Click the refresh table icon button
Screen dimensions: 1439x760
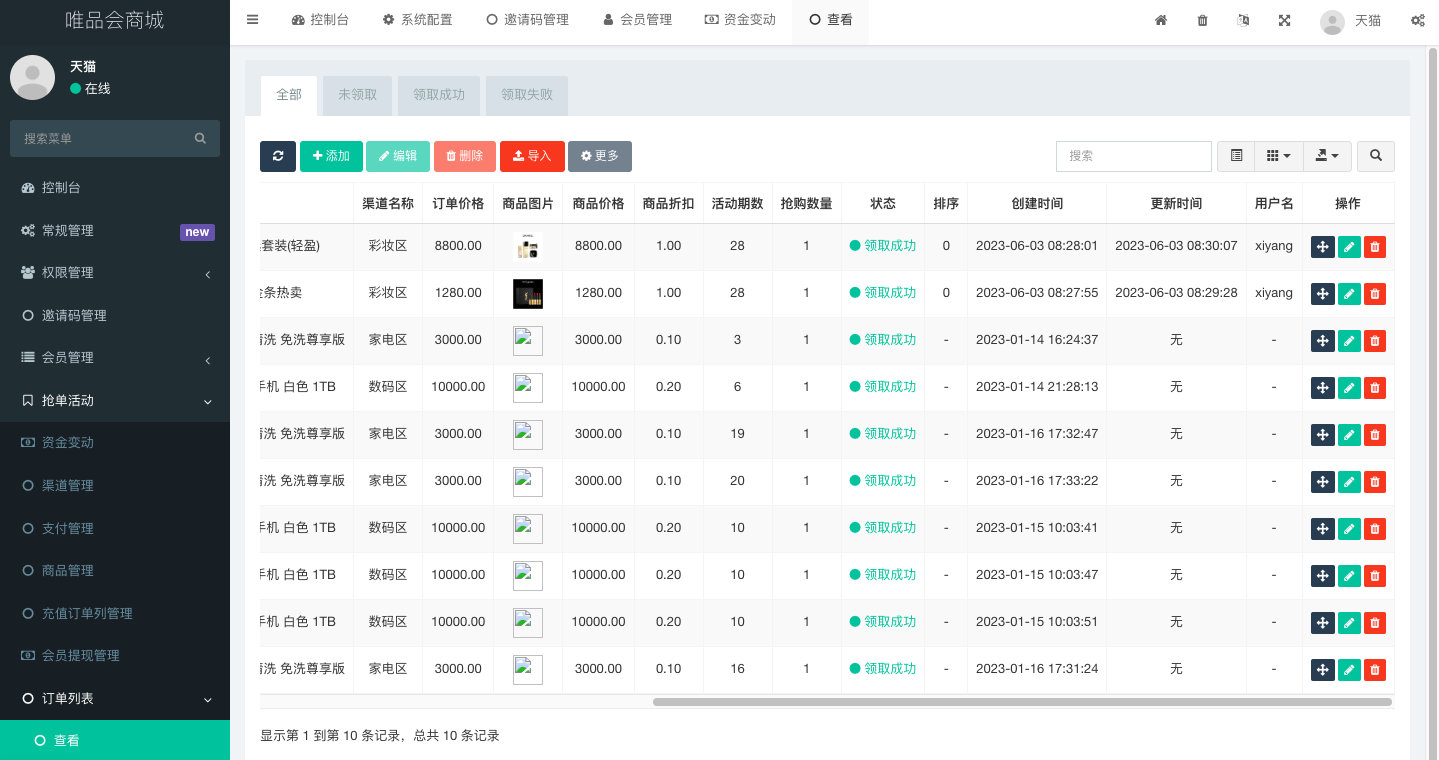click(x=278, y=156)
